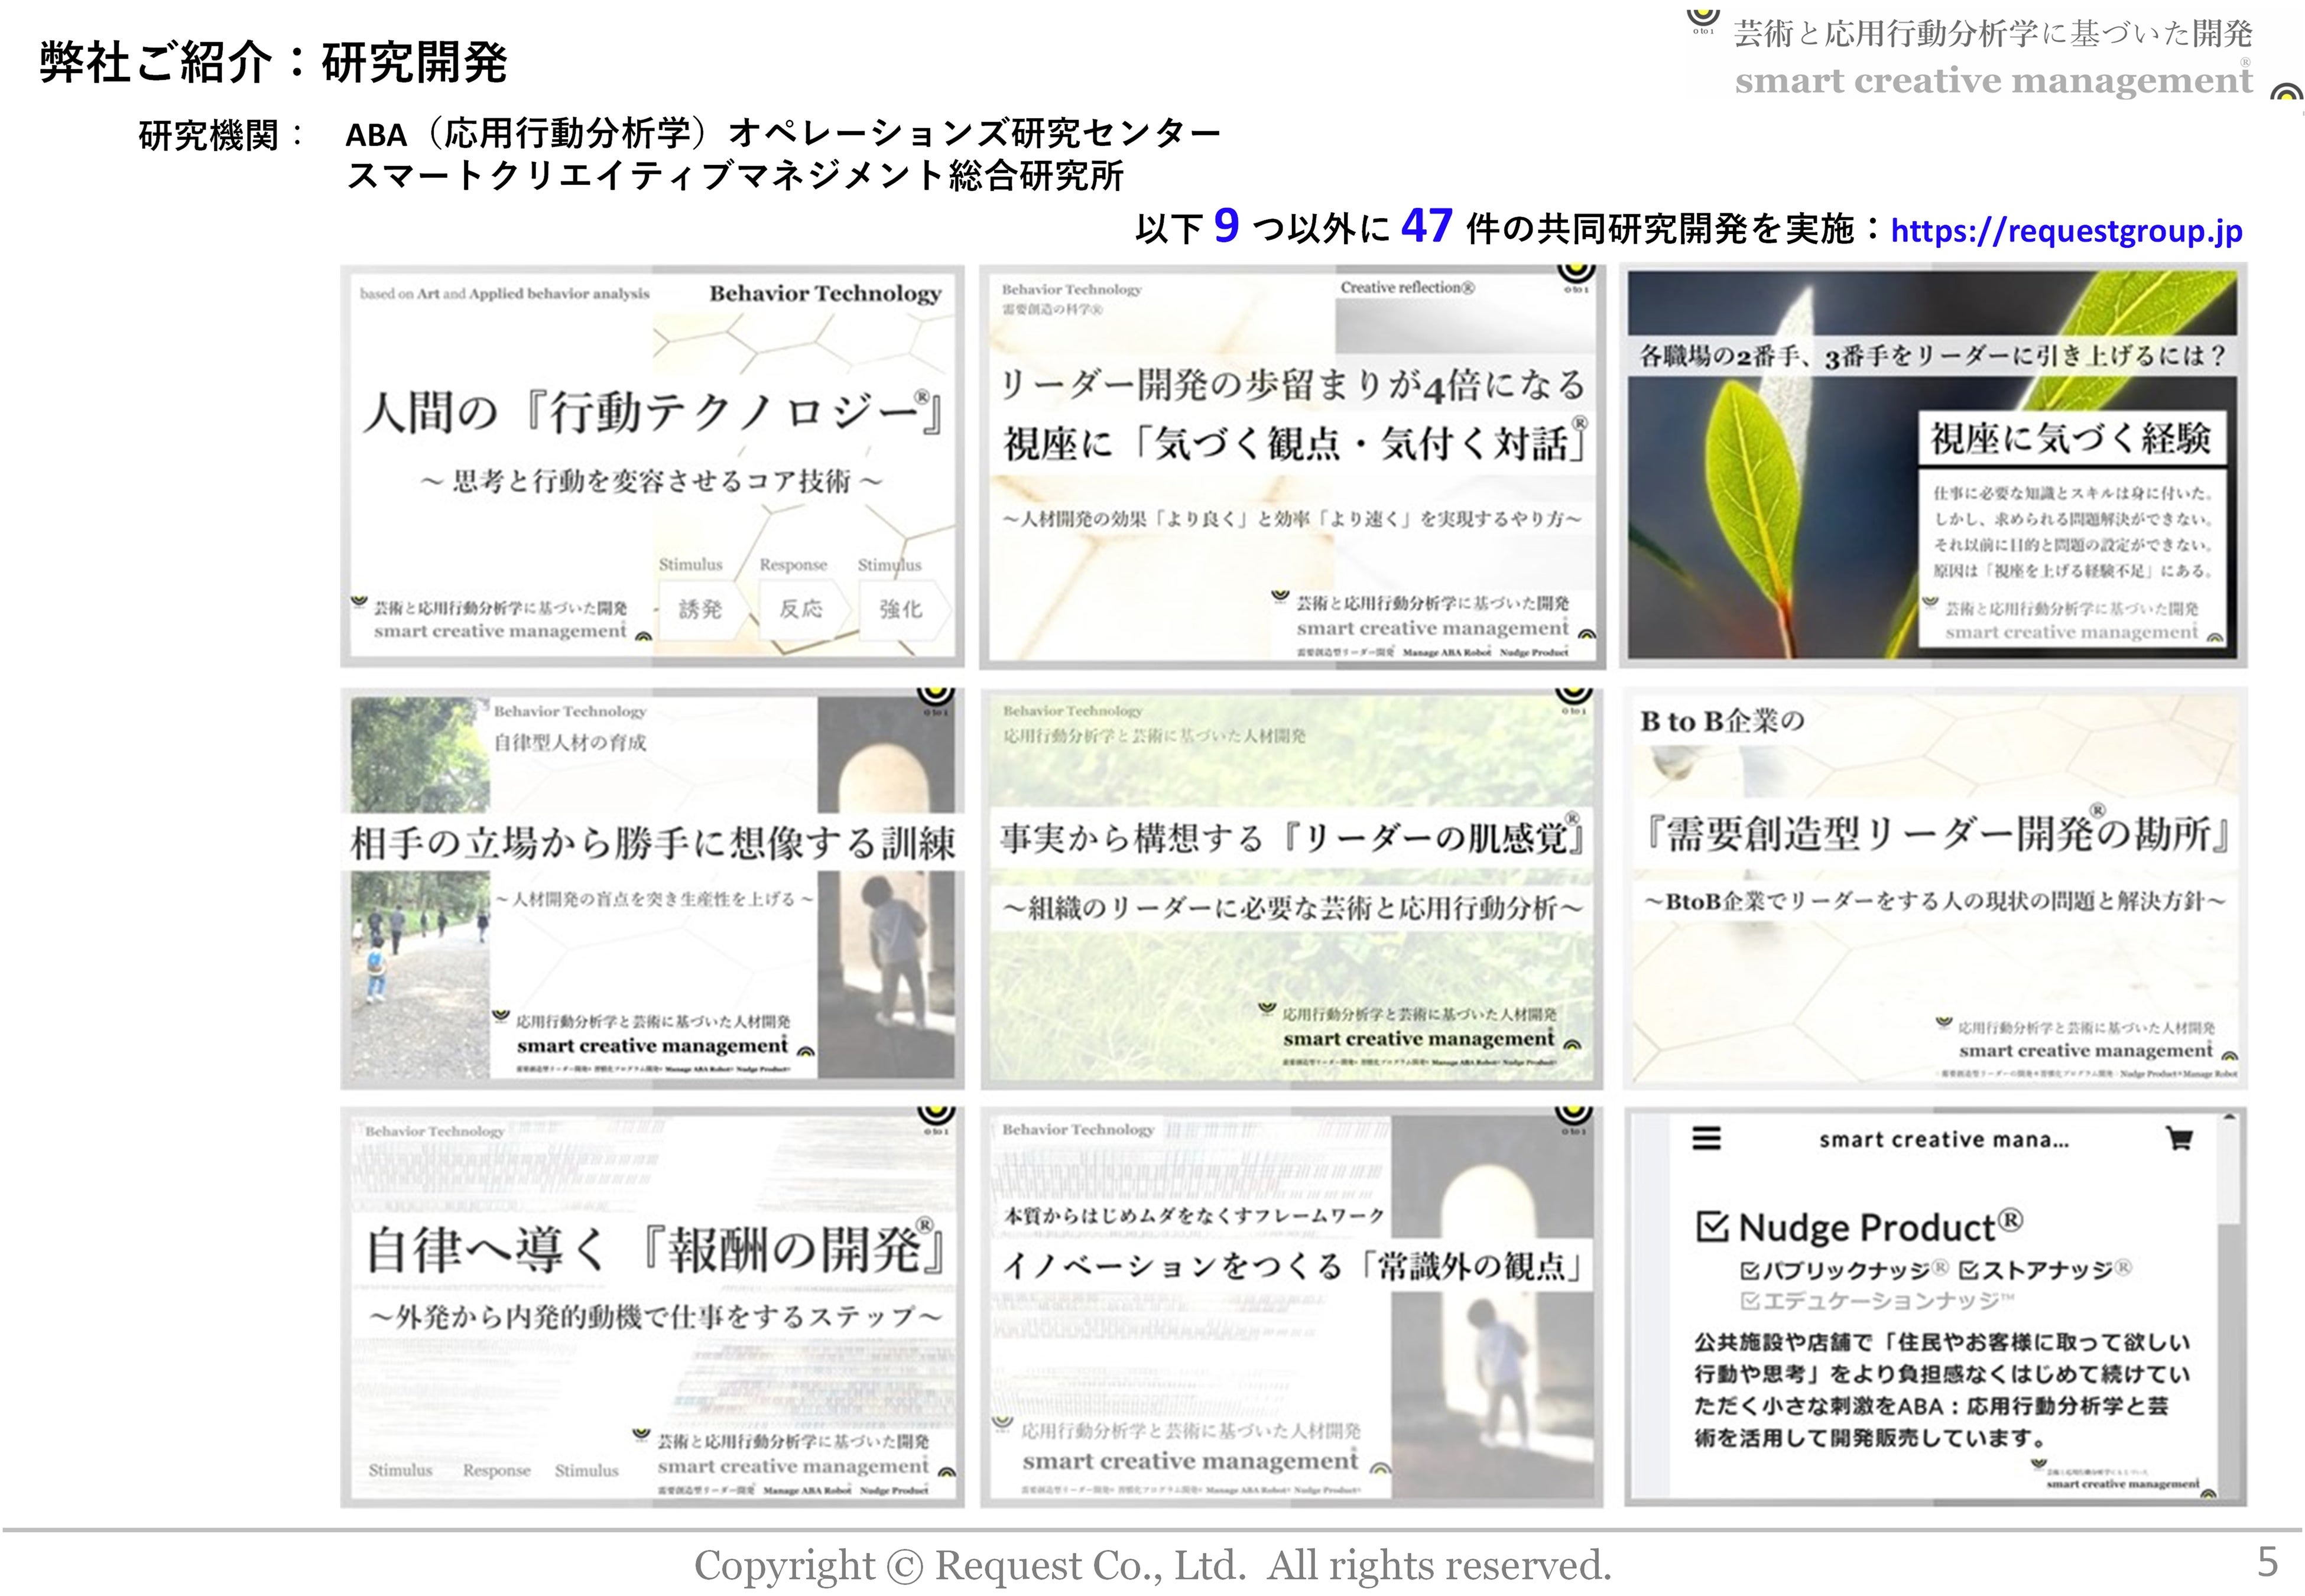Click scrollbar up arrow in Nudge panel

2229,1117
